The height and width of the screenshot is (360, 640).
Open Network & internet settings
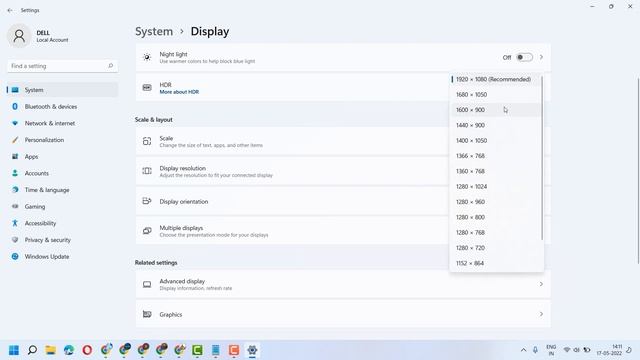point(62,123)
